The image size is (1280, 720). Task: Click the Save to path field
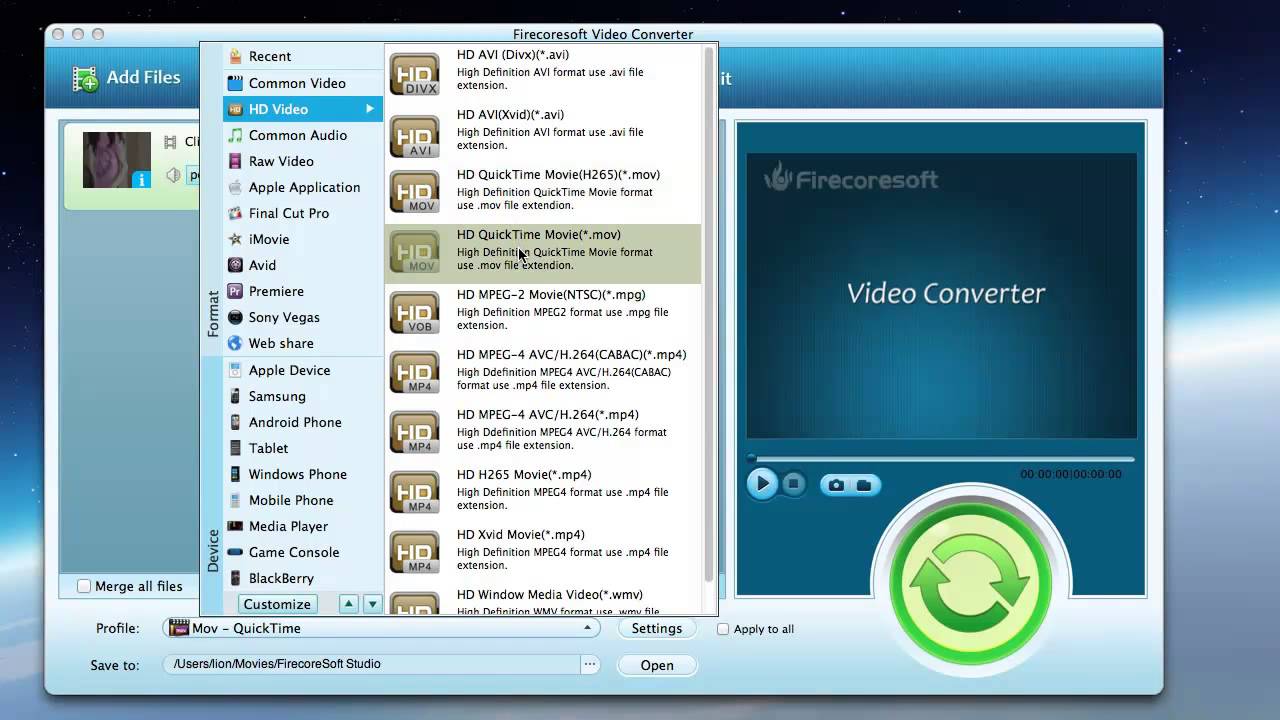372,664
